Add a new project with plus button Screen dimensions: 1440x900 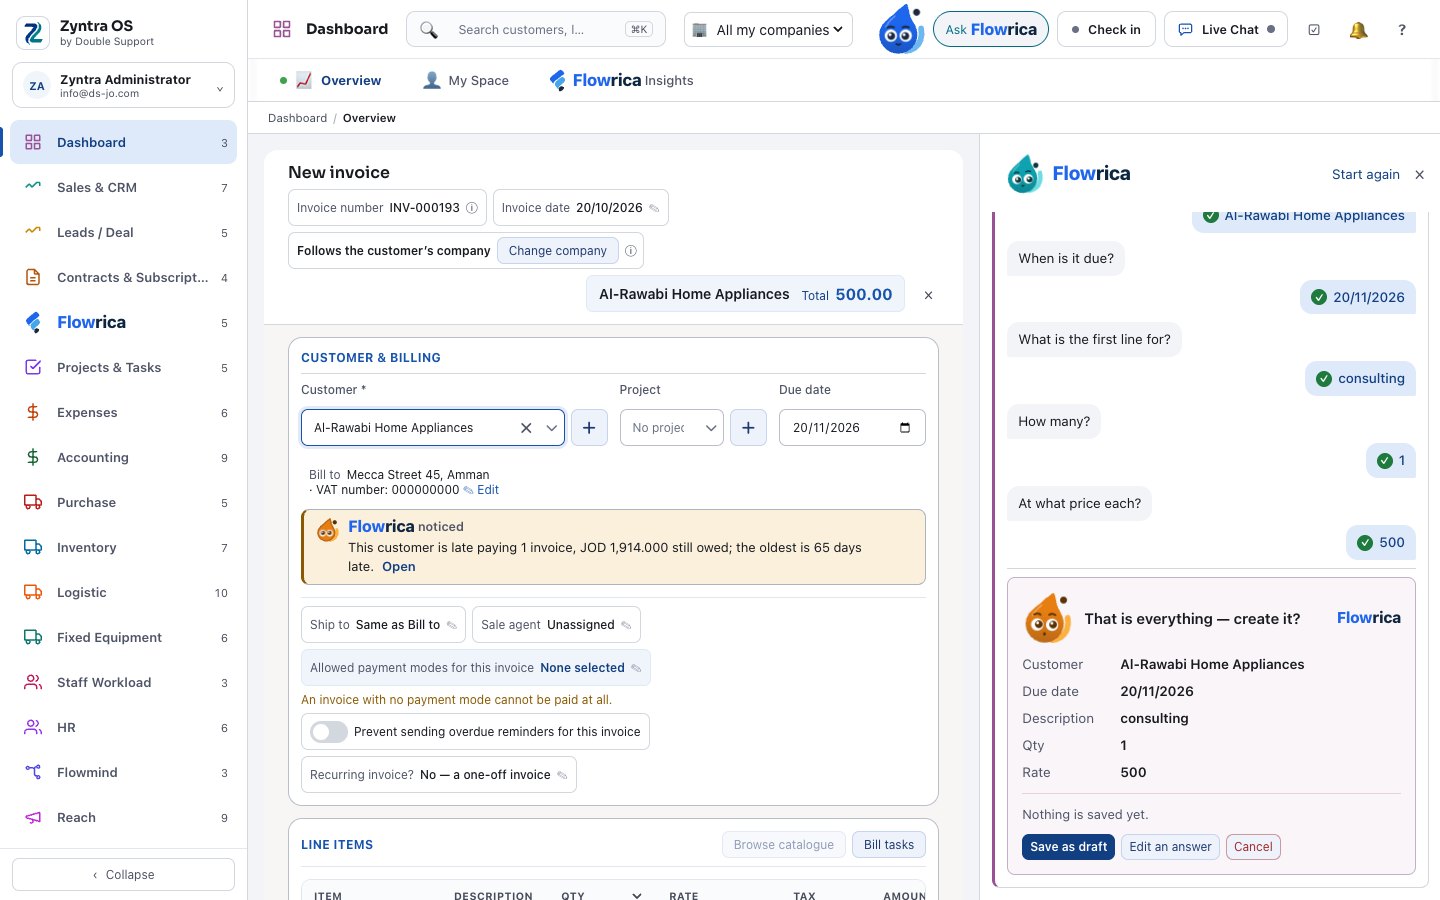[748, 428]
